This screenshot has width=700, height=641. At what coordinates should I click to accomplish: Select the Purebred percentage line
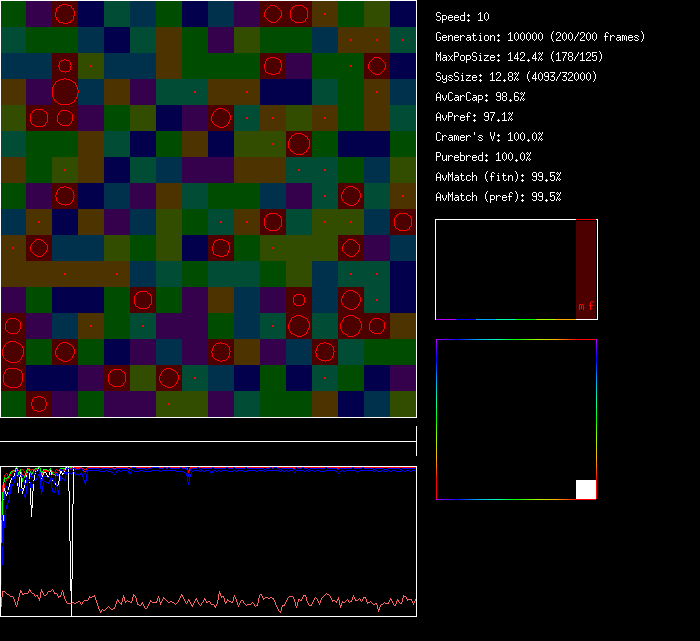pos(484,157)
